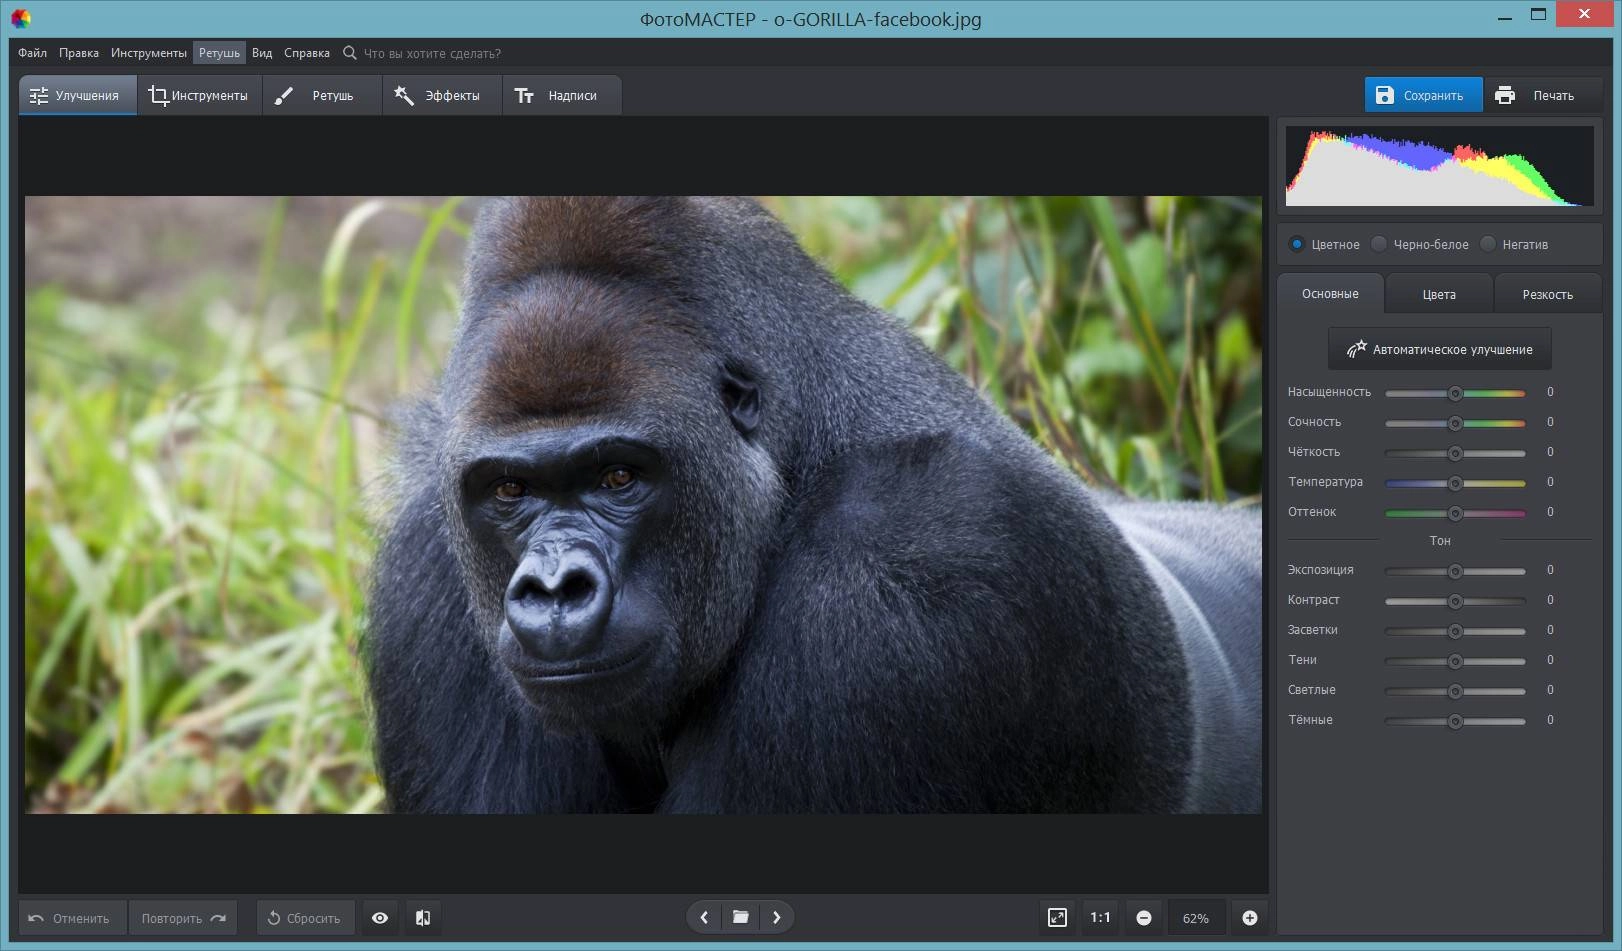Maximize the ФотоМАСТЕР window
Viewport: 1622px width, 951px height.
point(1538,15)
